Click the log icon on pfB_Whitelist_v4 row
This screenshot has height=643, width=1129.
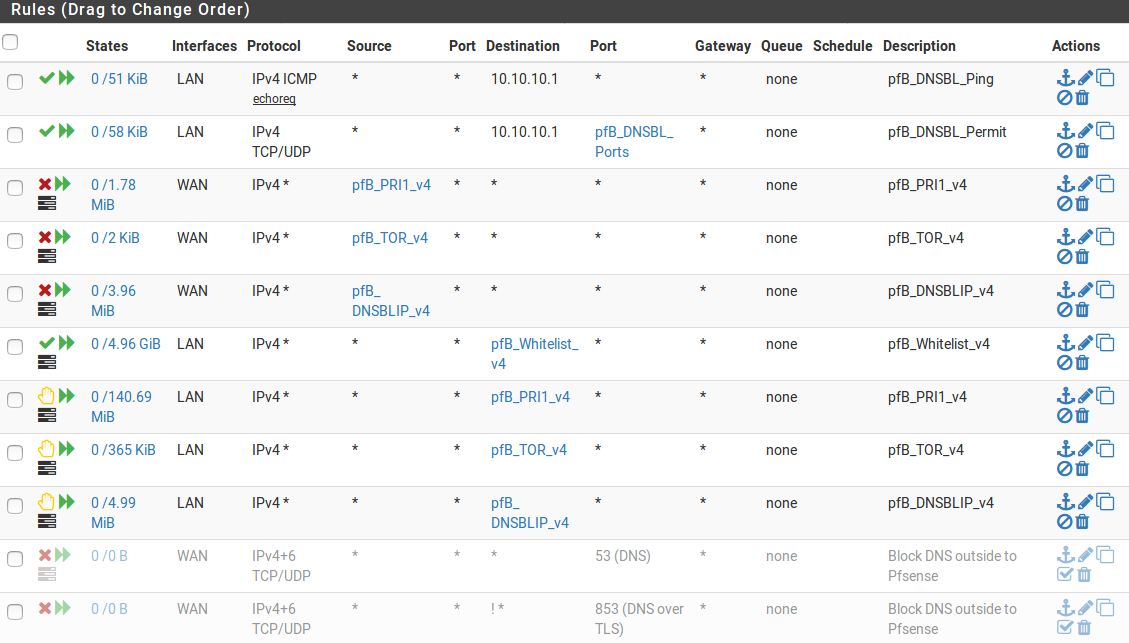pos(47,362)
